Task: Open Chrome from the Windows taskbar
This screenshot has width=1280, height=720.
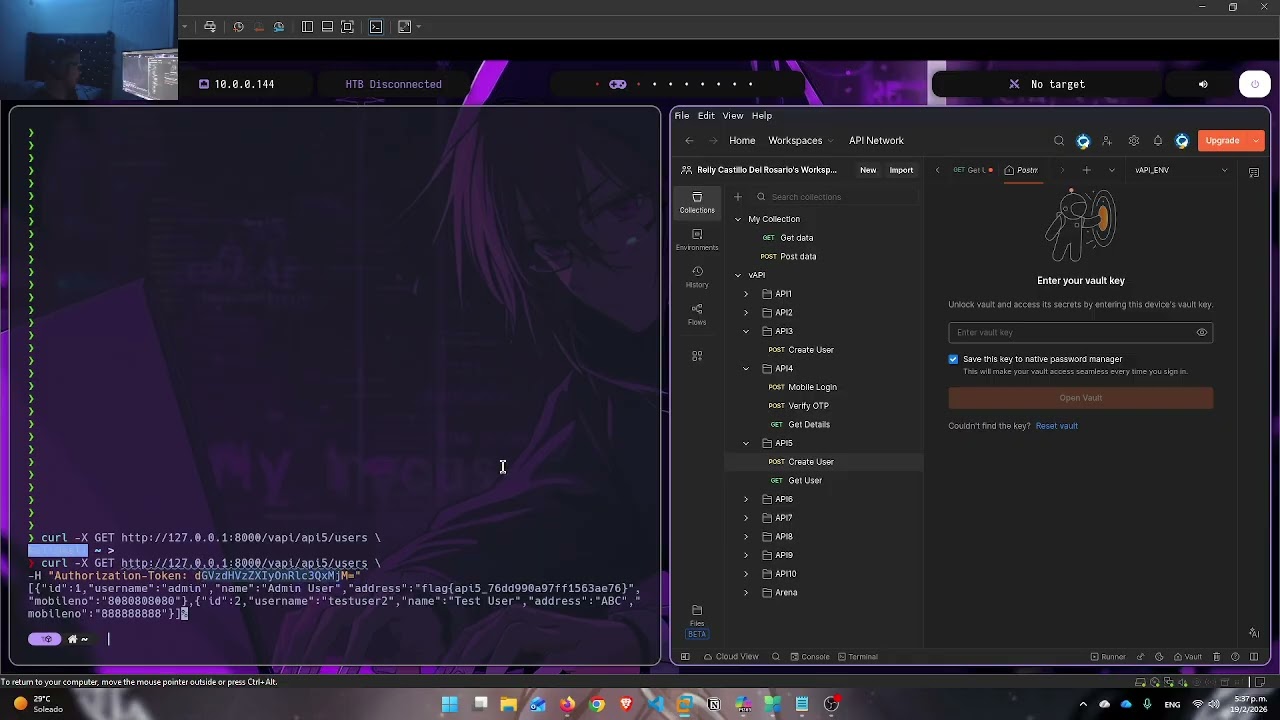Action: pyautogui.click(x=597, y=704)
